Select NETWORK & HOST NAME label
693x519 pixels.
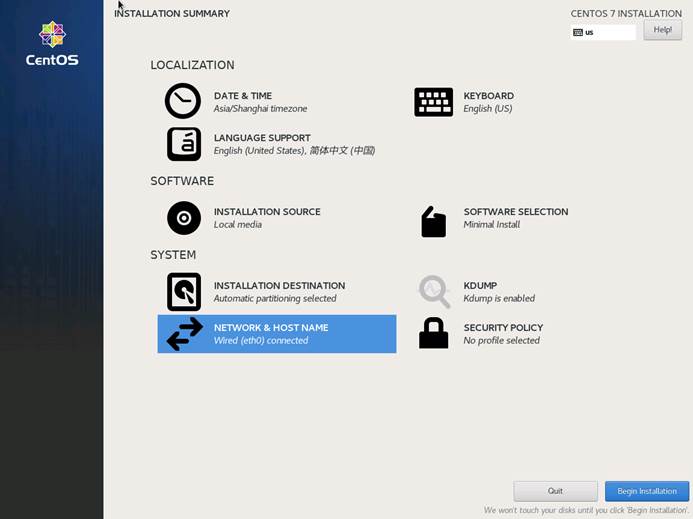pyautogui.click(x=271, y=328)
